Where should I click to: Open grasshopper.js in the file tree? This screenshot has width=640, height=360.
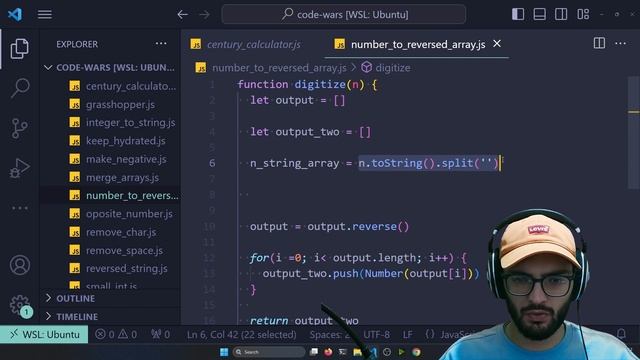(x=110, y=104)
